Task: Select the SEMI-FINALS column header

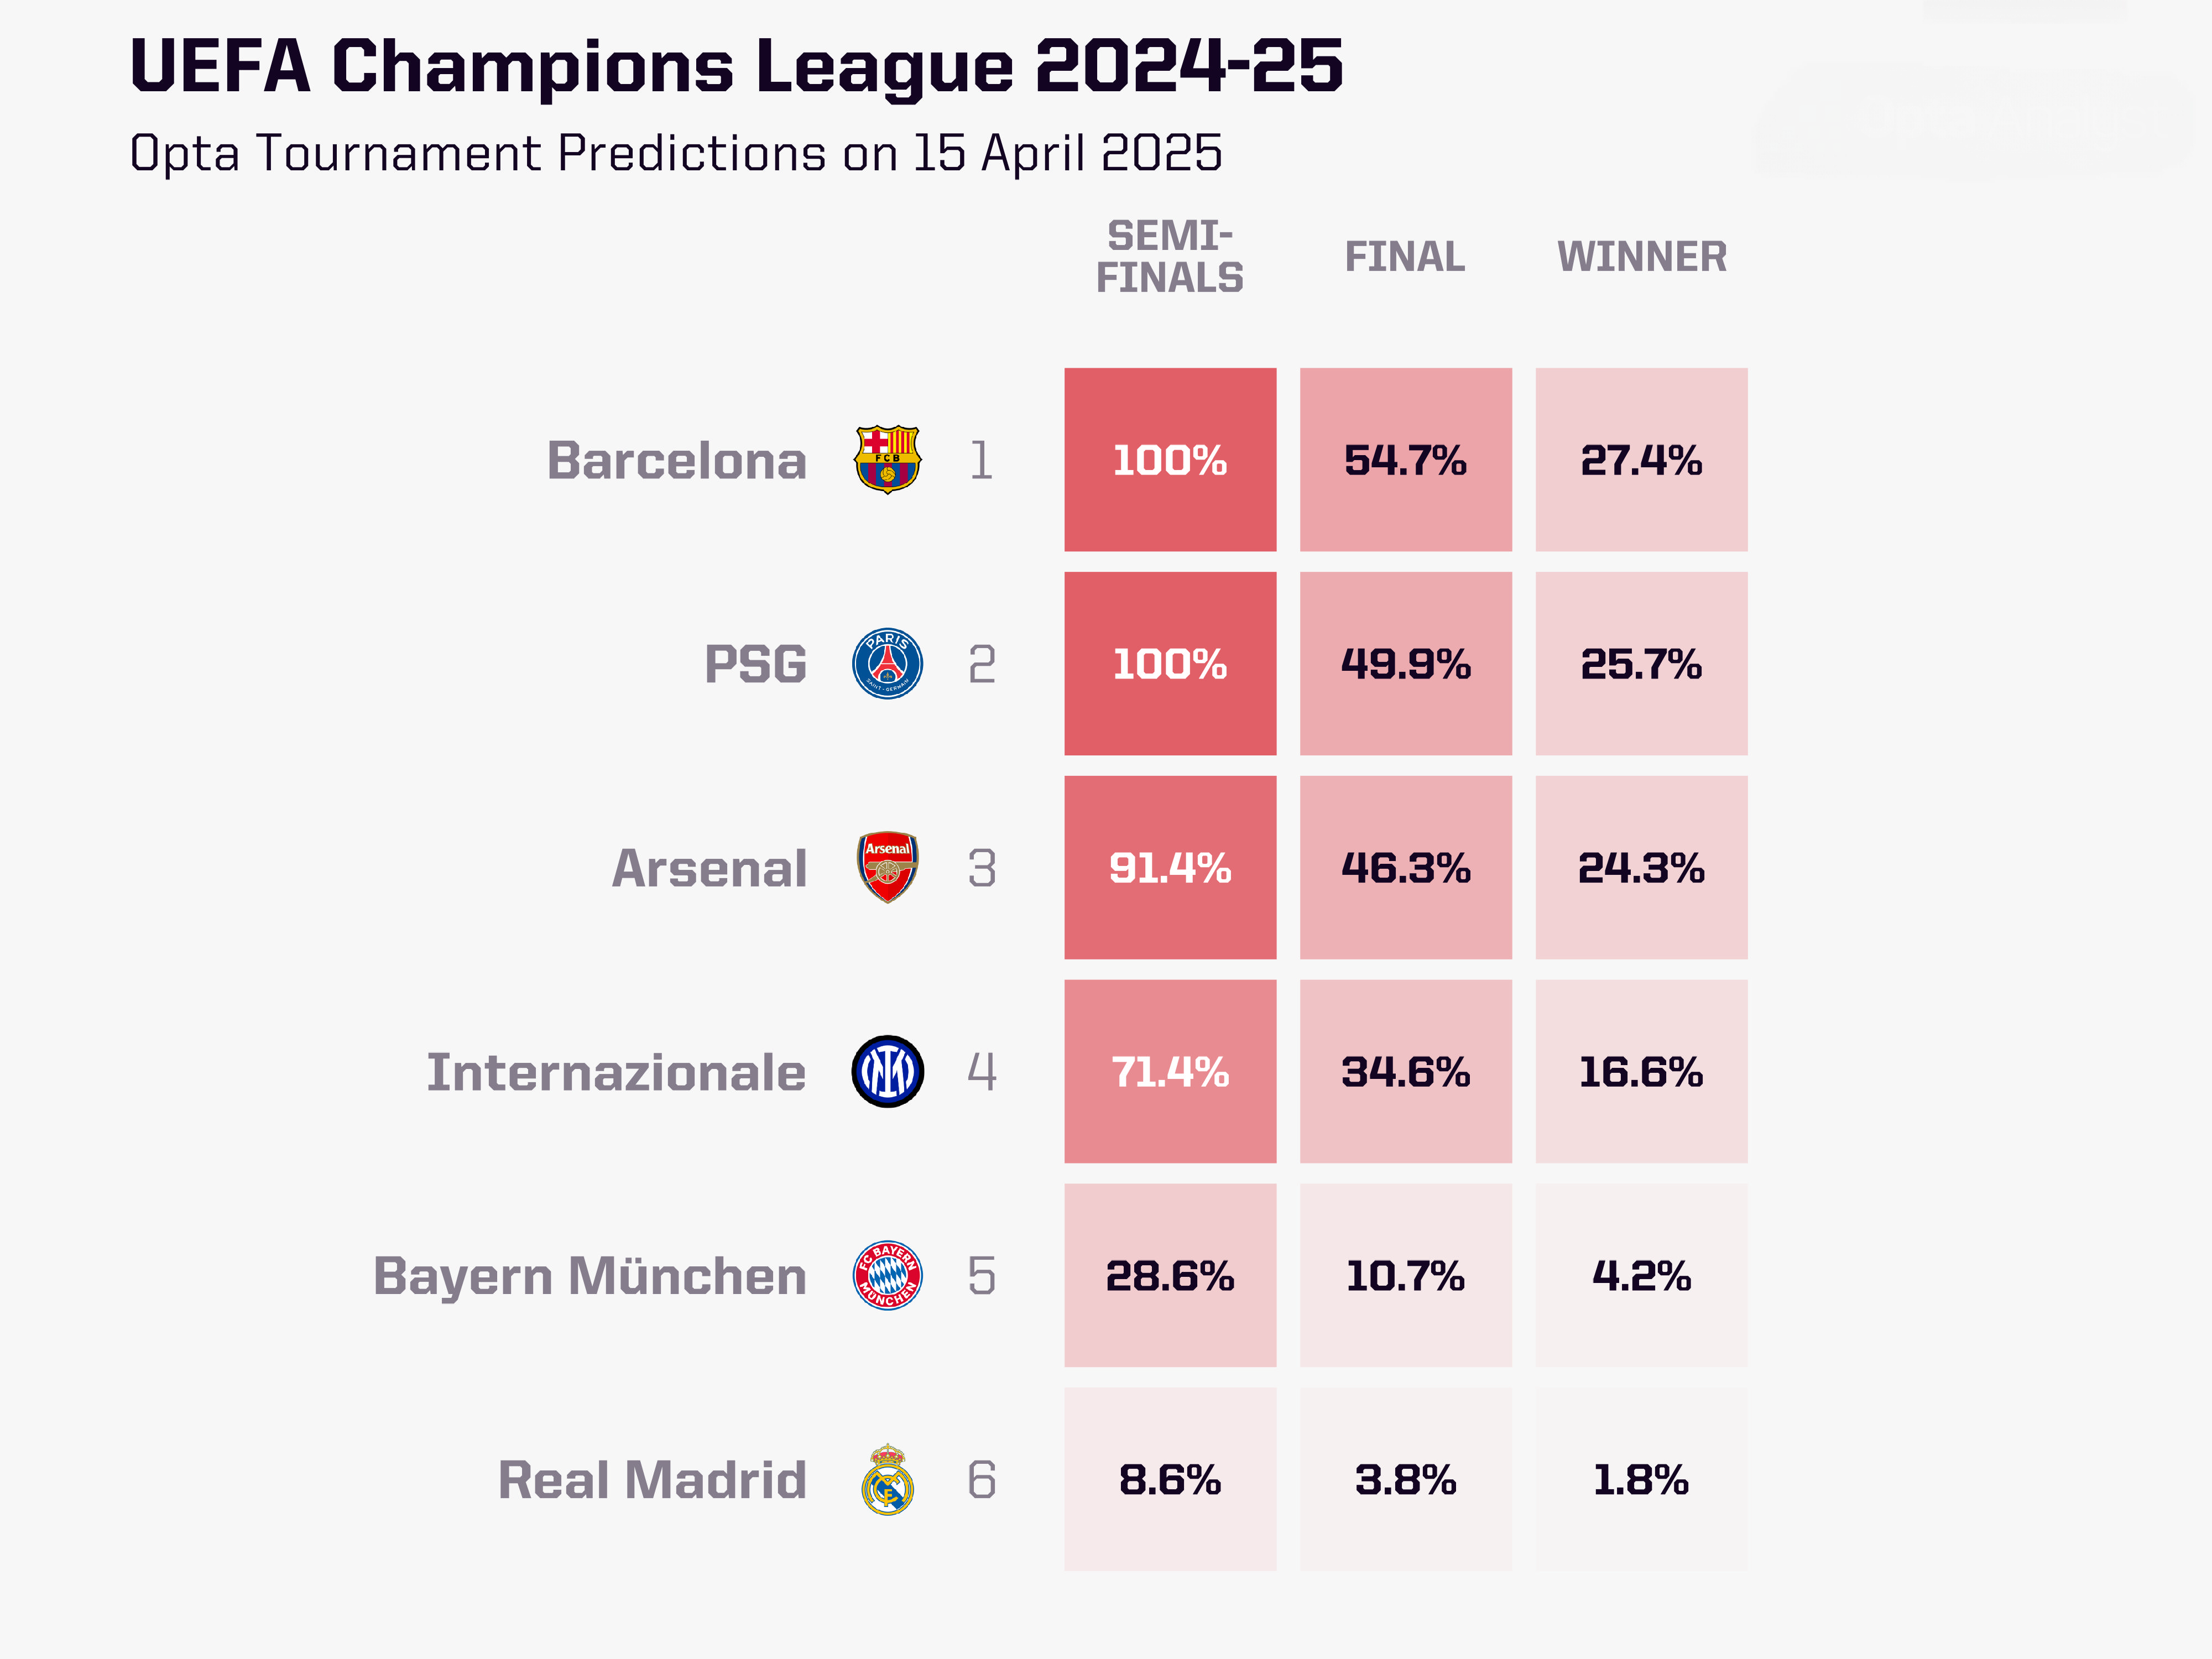Action: (x=1169, y=257)
